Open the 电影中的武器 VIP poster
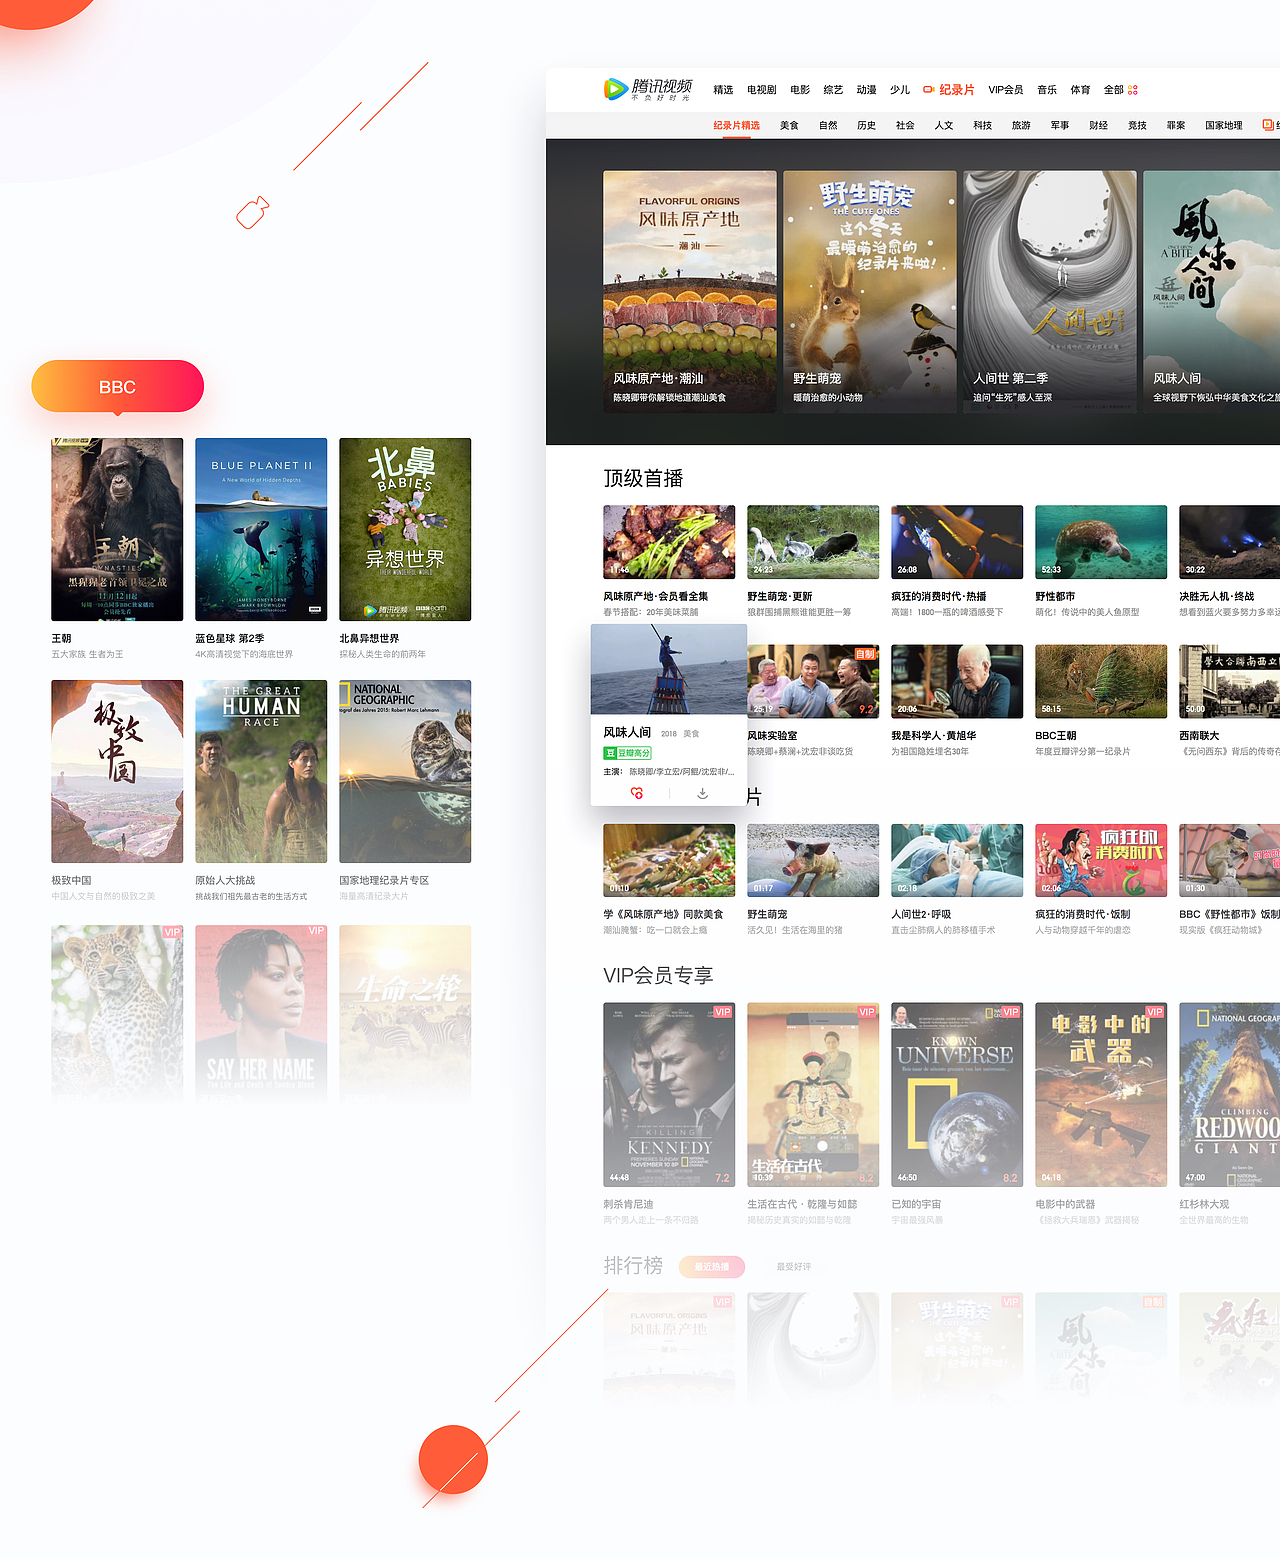 coord(1101,1094)
